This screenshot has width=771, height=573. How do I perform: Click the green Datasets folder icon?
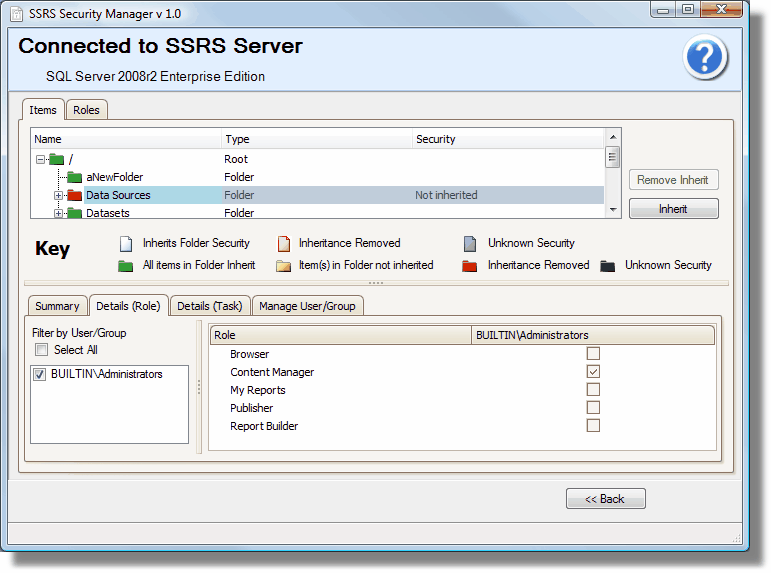tap(74, 213)
